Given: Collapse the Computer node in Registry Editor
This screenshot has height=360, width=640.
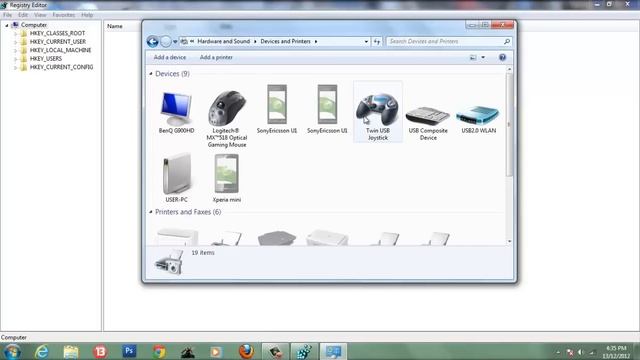Looking at the screenshot, I should (x=7, y=25).
